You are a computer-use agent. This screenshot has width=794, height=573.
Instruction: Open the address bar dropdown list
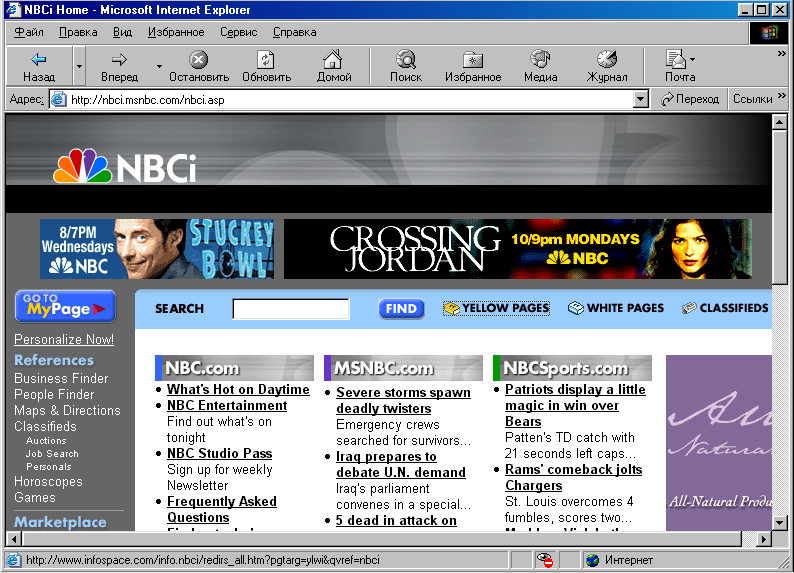tap(641, 99)
